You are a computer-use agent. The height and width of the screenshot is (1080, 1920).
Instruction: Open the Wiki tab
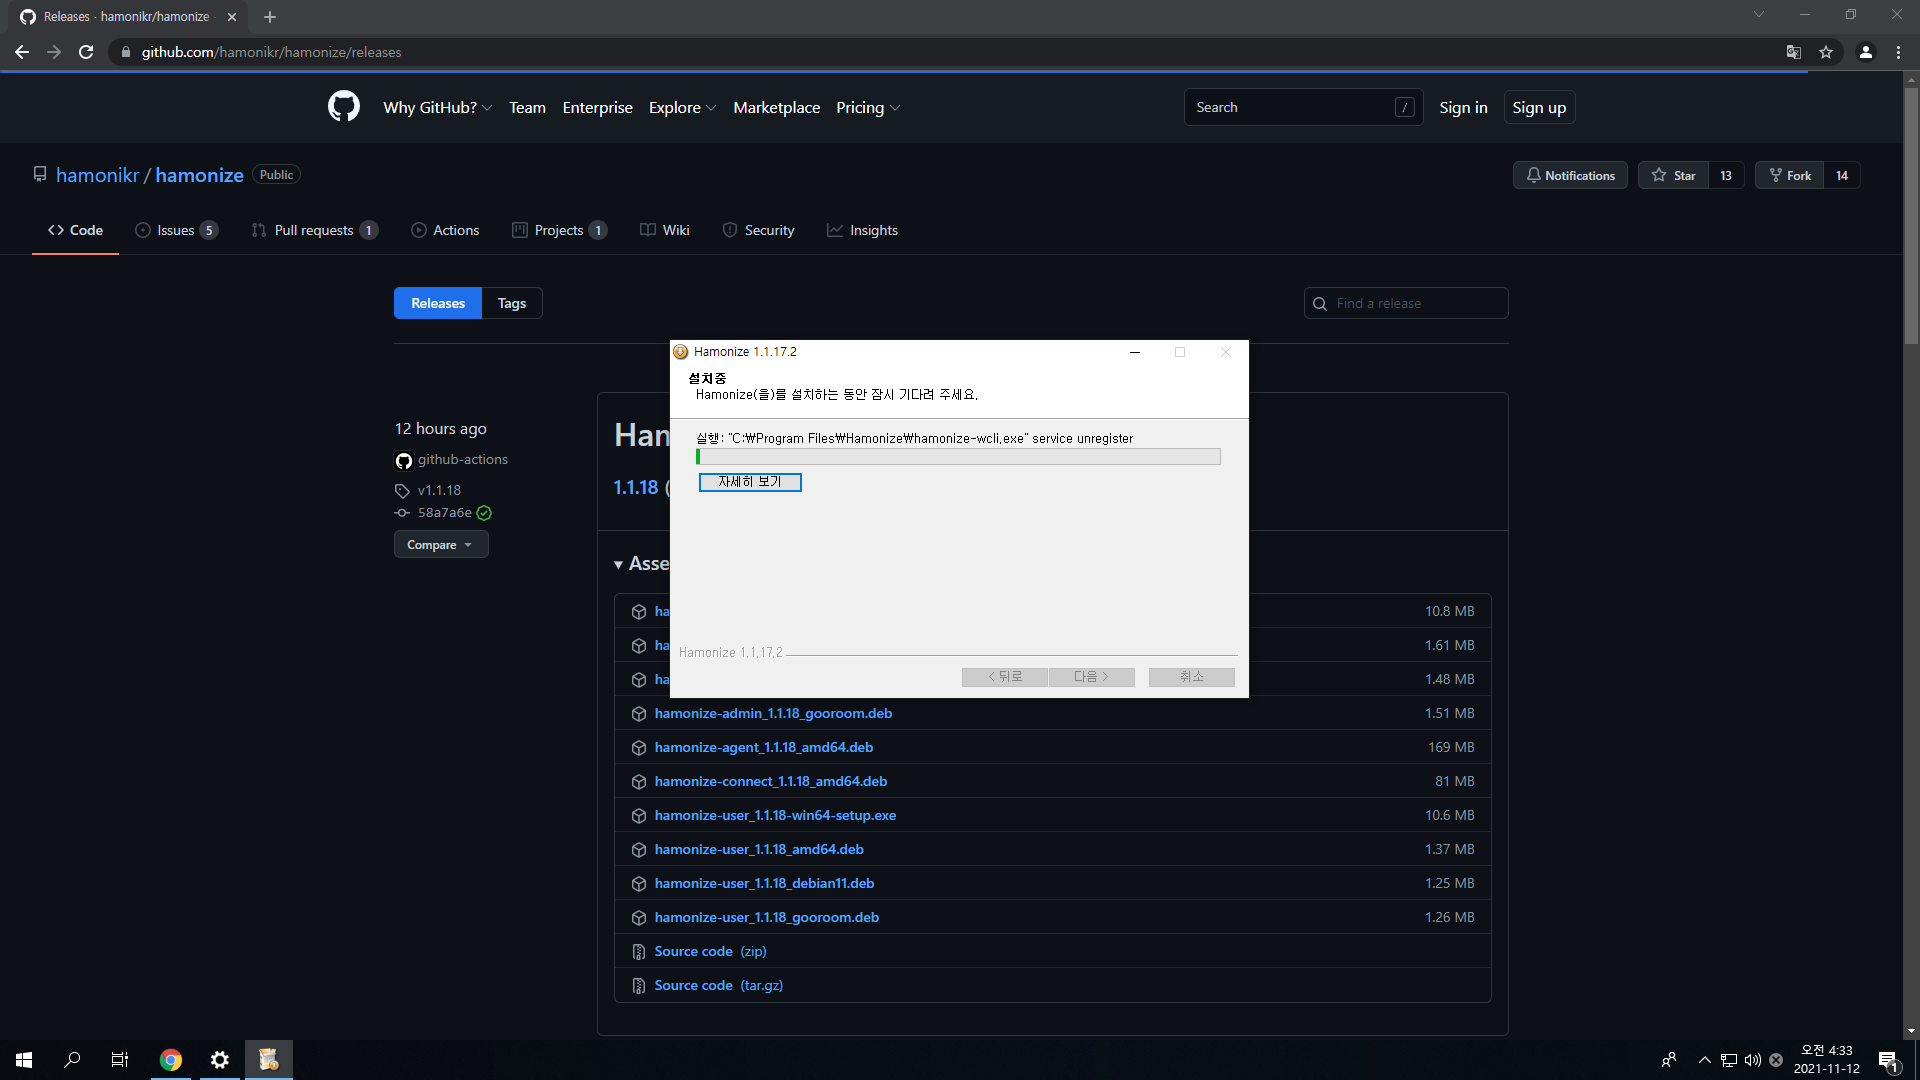(x=665, y=230)
